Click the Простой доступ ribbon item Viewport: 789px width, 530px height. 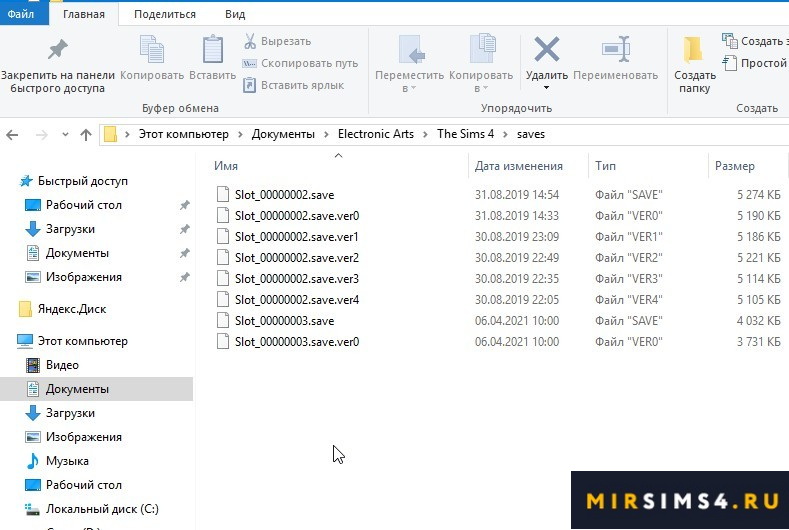(x=755, y=63)
